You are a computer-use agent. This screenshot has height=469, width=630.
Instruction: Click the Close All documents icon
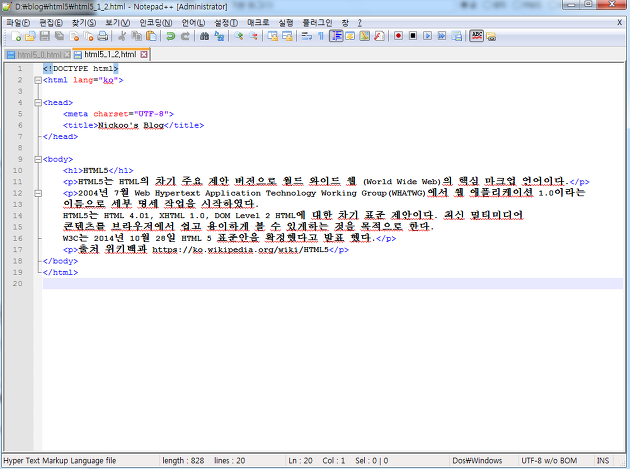(x=88, y=36)
